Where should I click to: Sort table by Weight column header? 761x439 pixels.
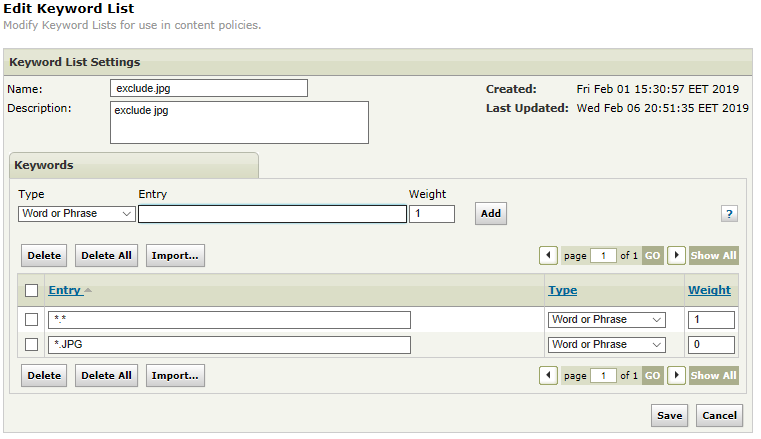(x=709, y=291)
